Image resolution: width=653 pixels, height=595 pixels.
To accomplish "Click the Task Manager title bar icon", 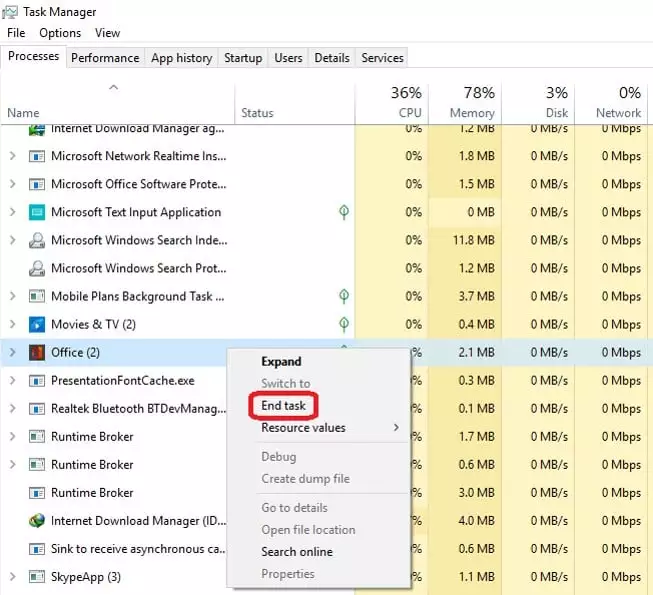I will (x=10, y=12).
